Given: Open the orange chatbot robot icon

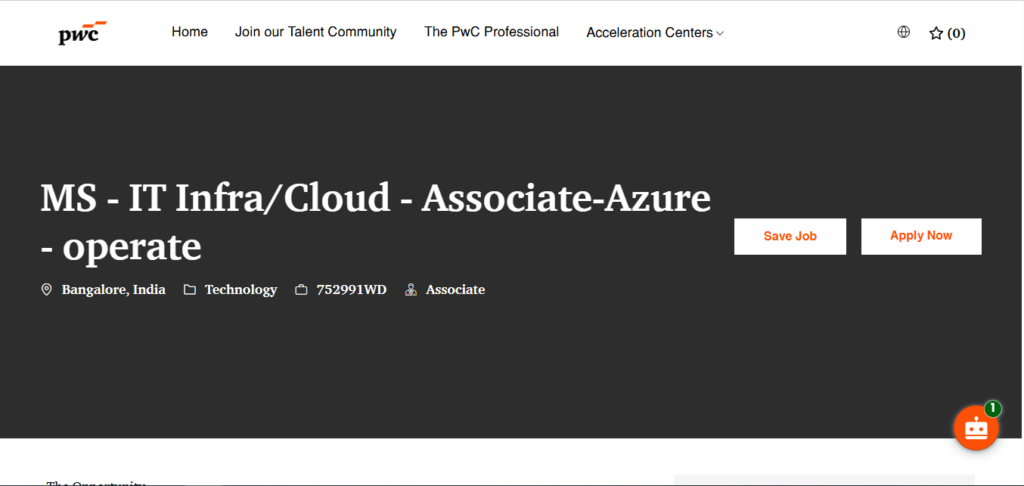Looking at the screenshot, I should (x=976, y=429).
